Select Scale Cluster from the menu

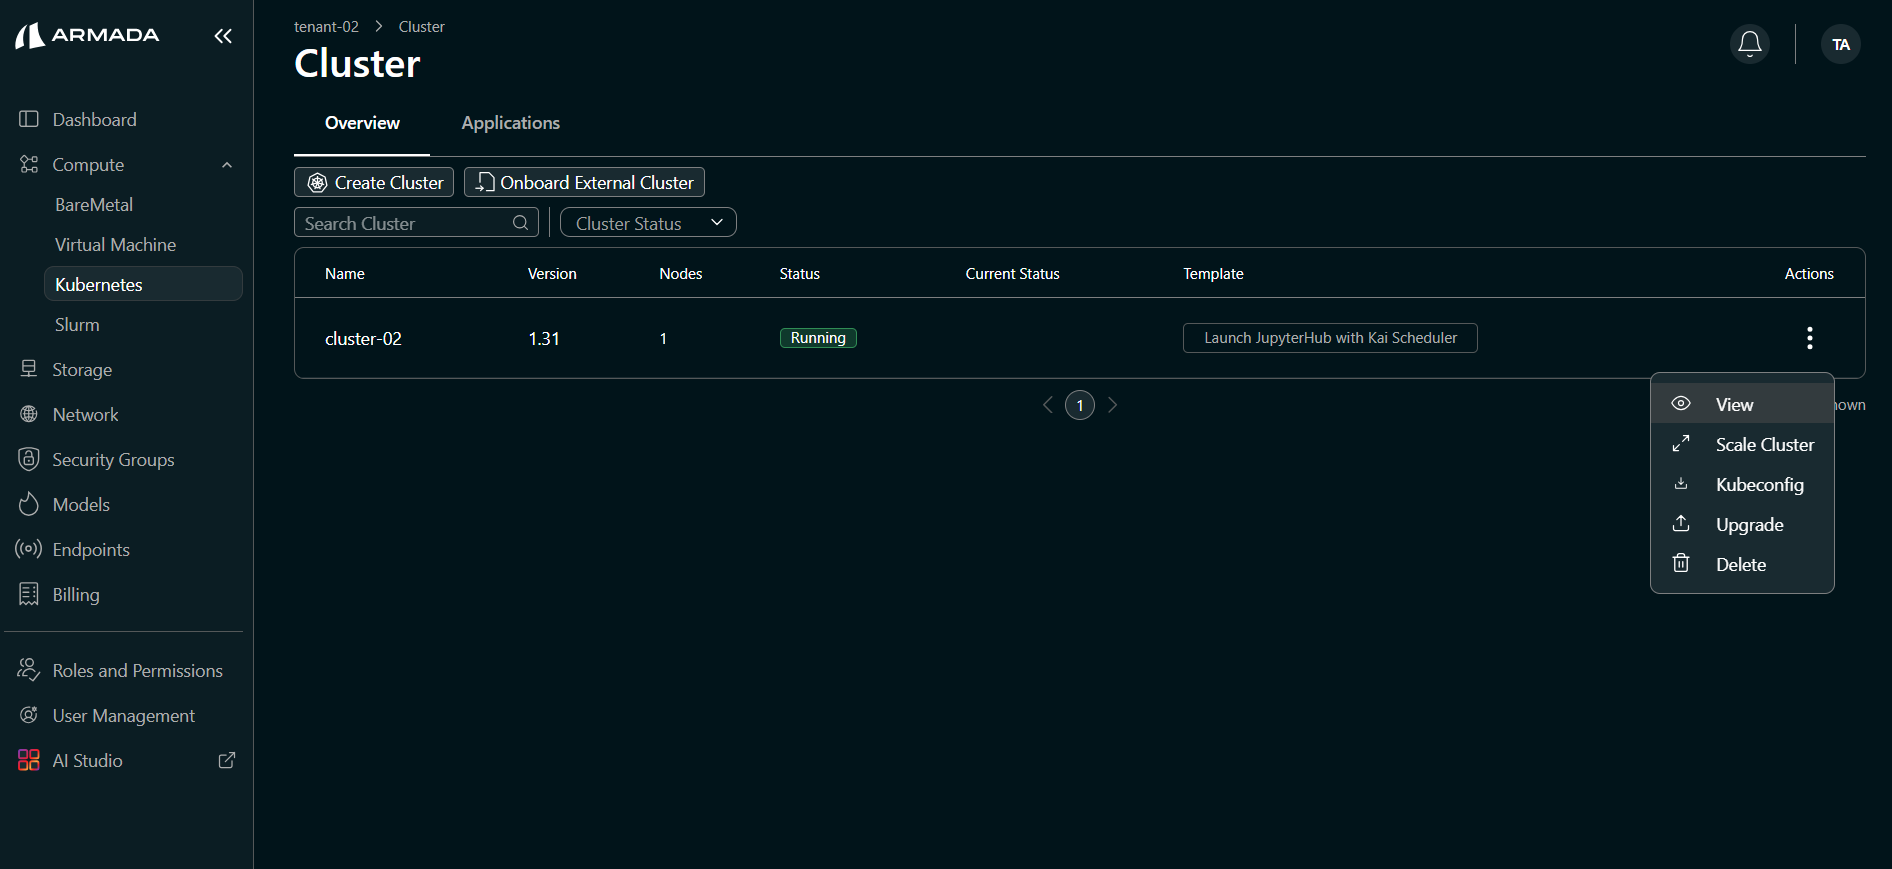click(x=1764, y=445)
